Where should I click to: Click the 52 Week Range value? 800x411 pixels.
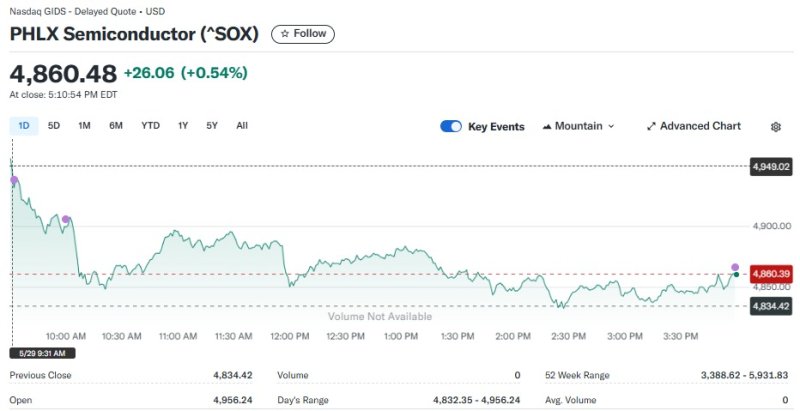pos(744,375)
